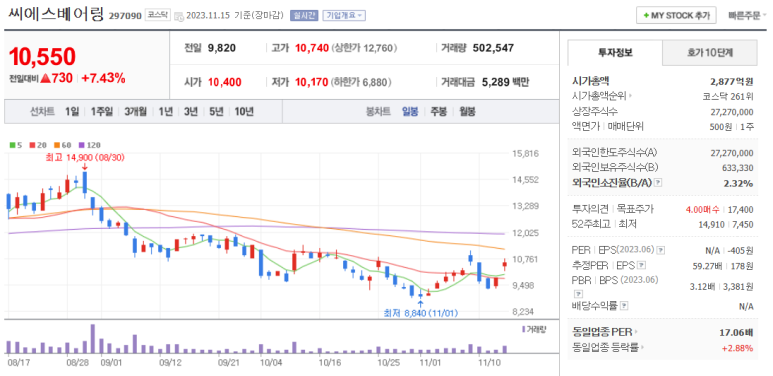Switch to the 호가10단계 tab

tap(709, 53)
